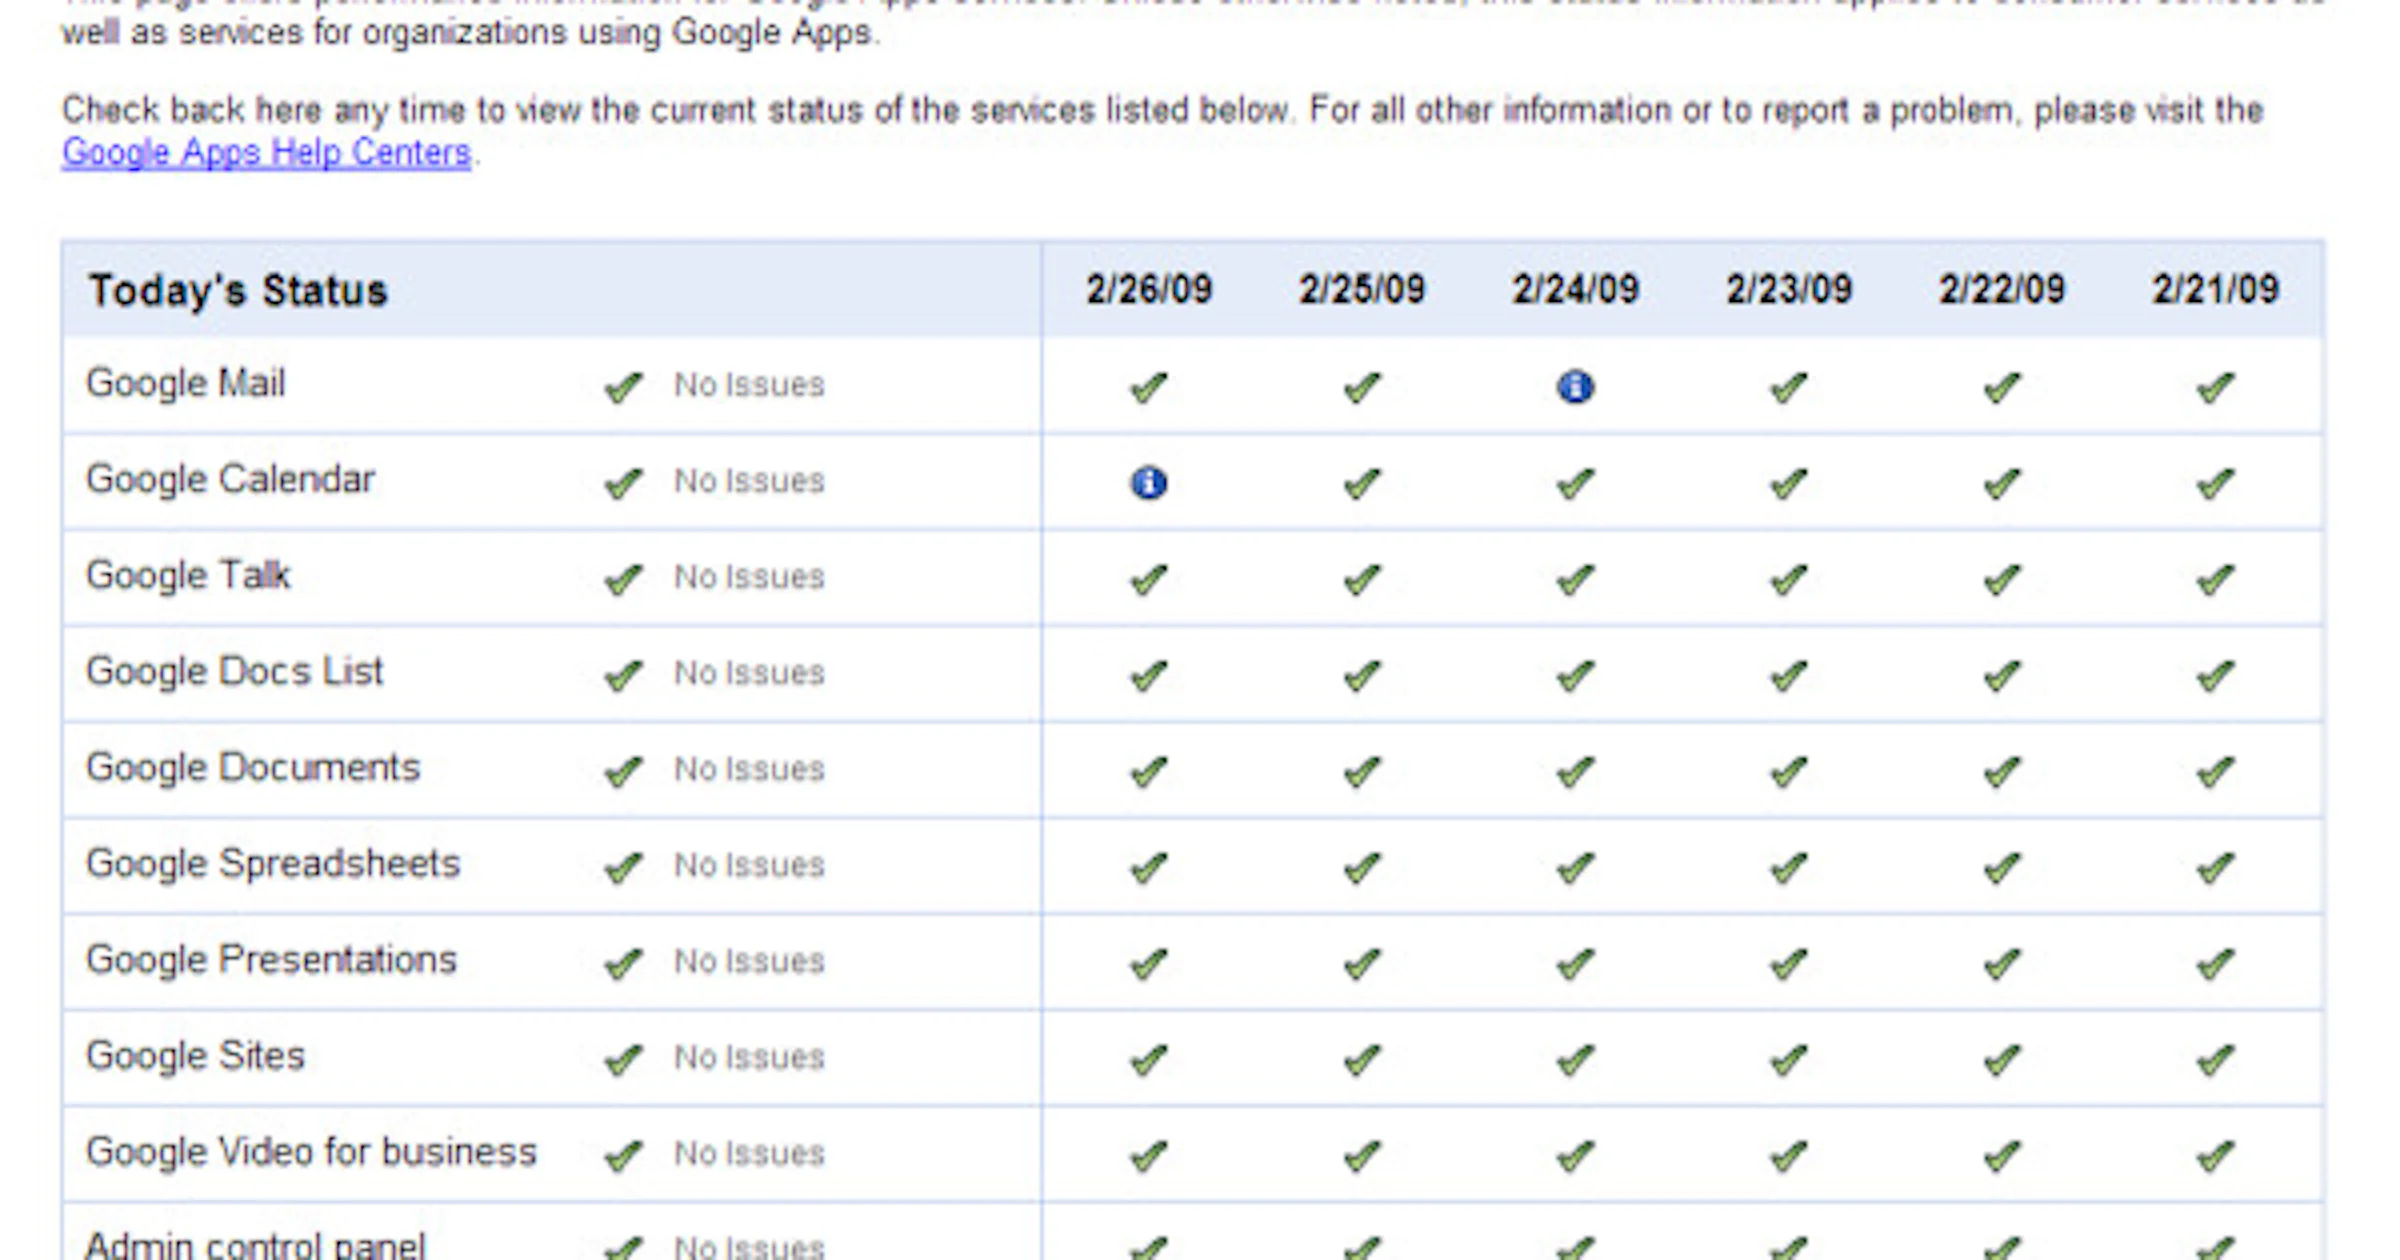
Task: Select Google Docs List's check mark for 2/23/09
Action: (x=1789, y=674)
